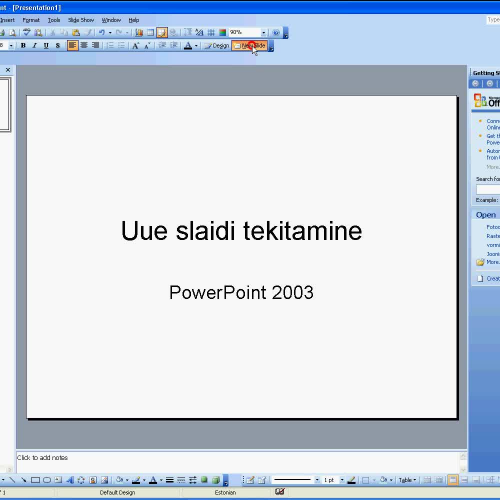Increase font size with the large A icon

coord(135,46)
